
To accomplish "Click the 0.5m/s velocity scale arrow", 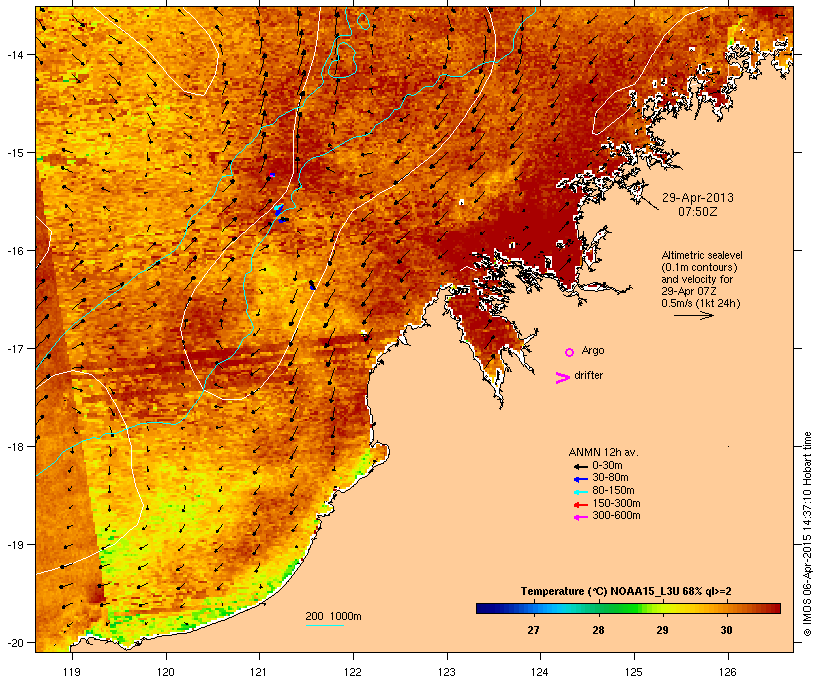I will tap(693, 315).
